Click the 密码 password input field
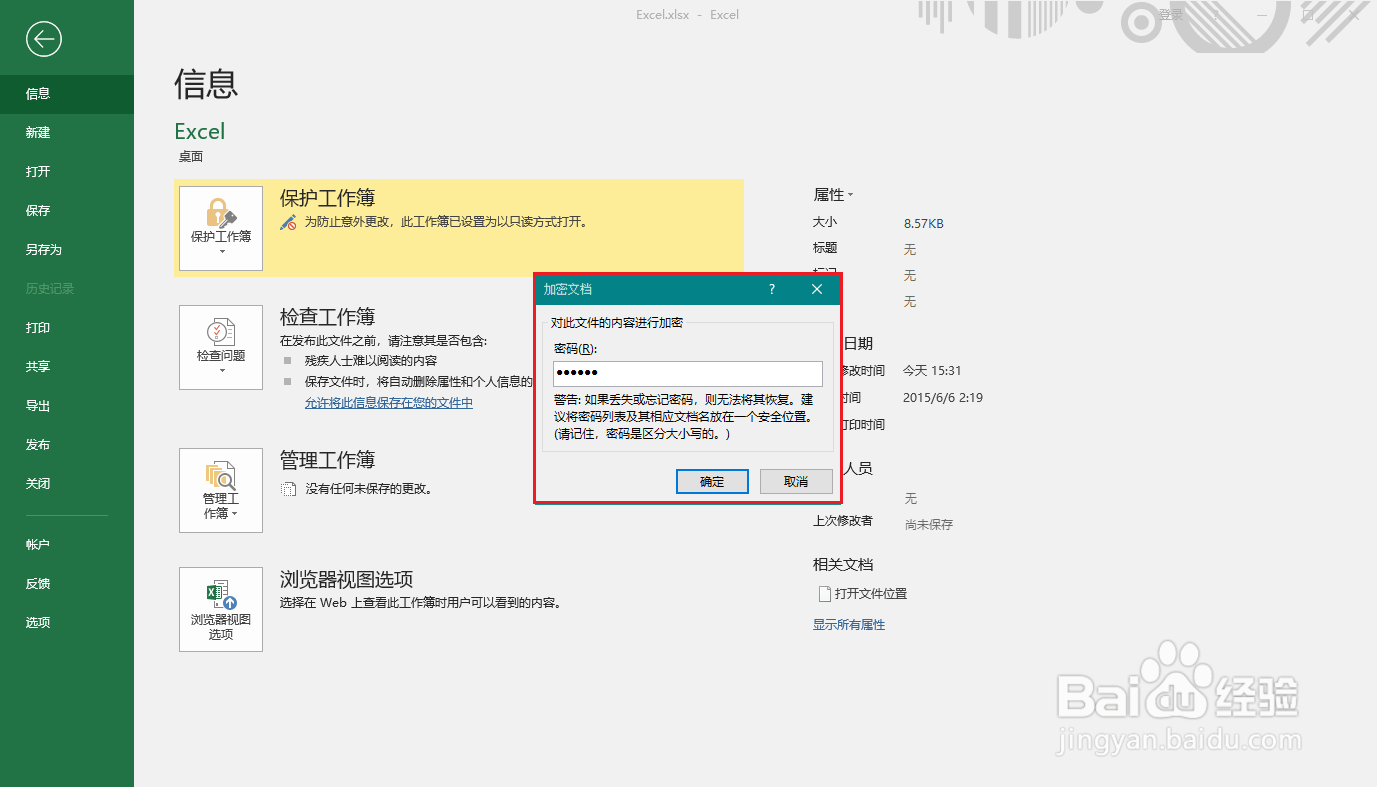Viewport: 1377px width, 787px height. (687, 373)
